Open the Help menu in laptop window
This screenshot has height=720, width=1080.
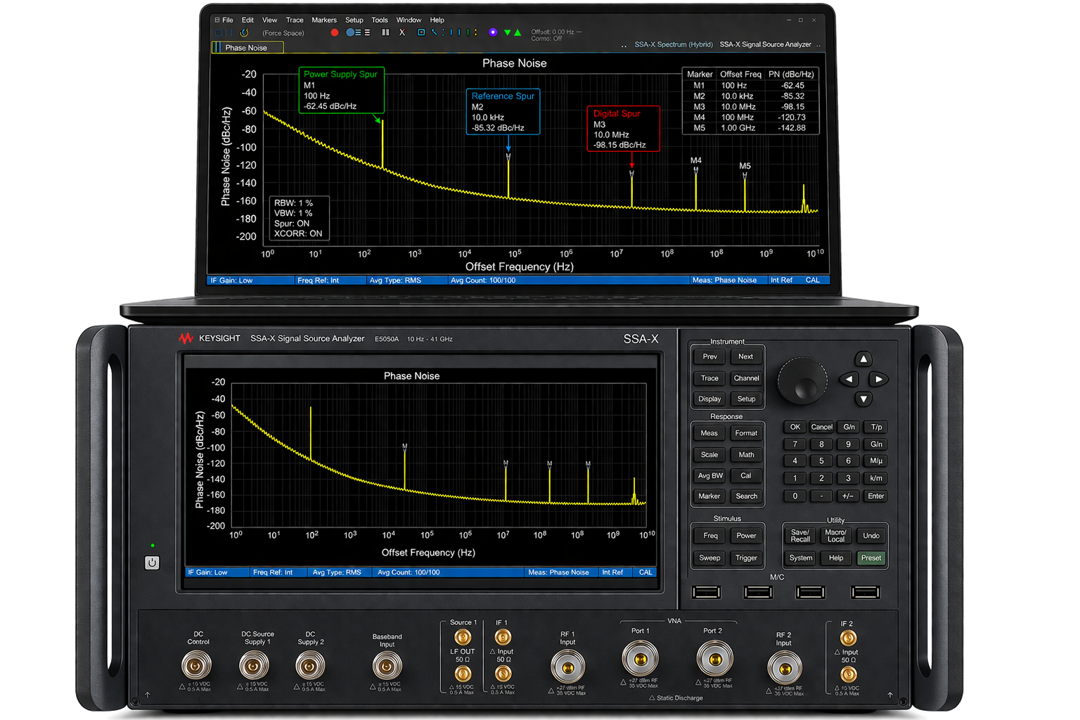pos(437,20)
